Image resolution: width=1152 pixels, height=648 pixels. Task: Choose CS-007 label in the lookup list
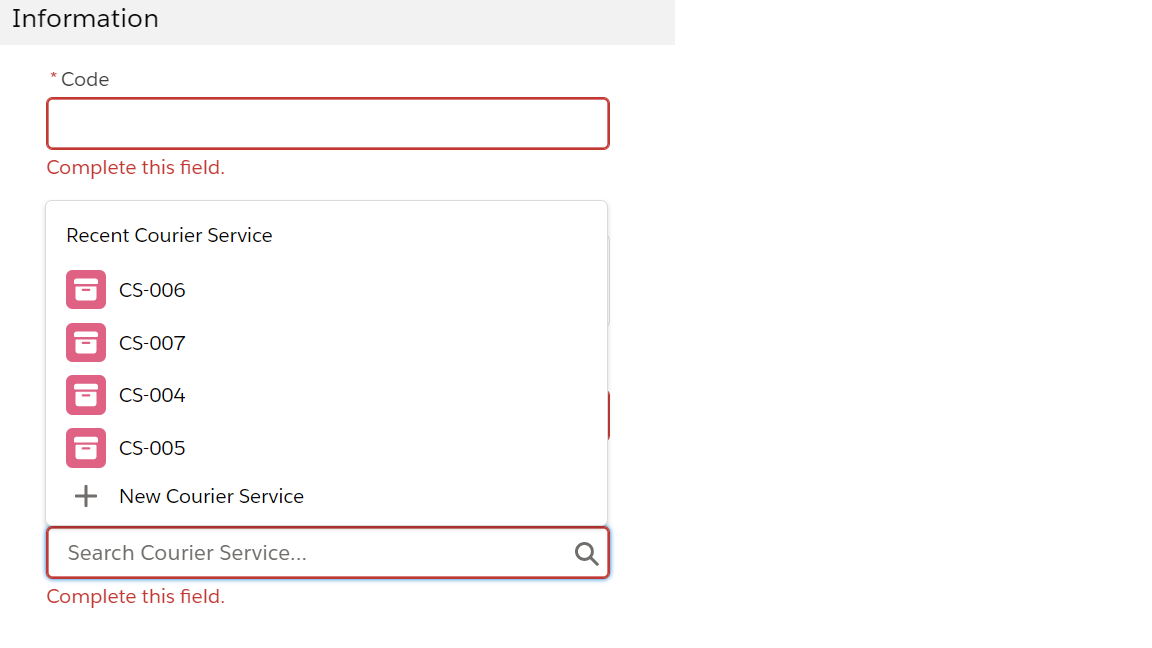click(x=152, y=343)
